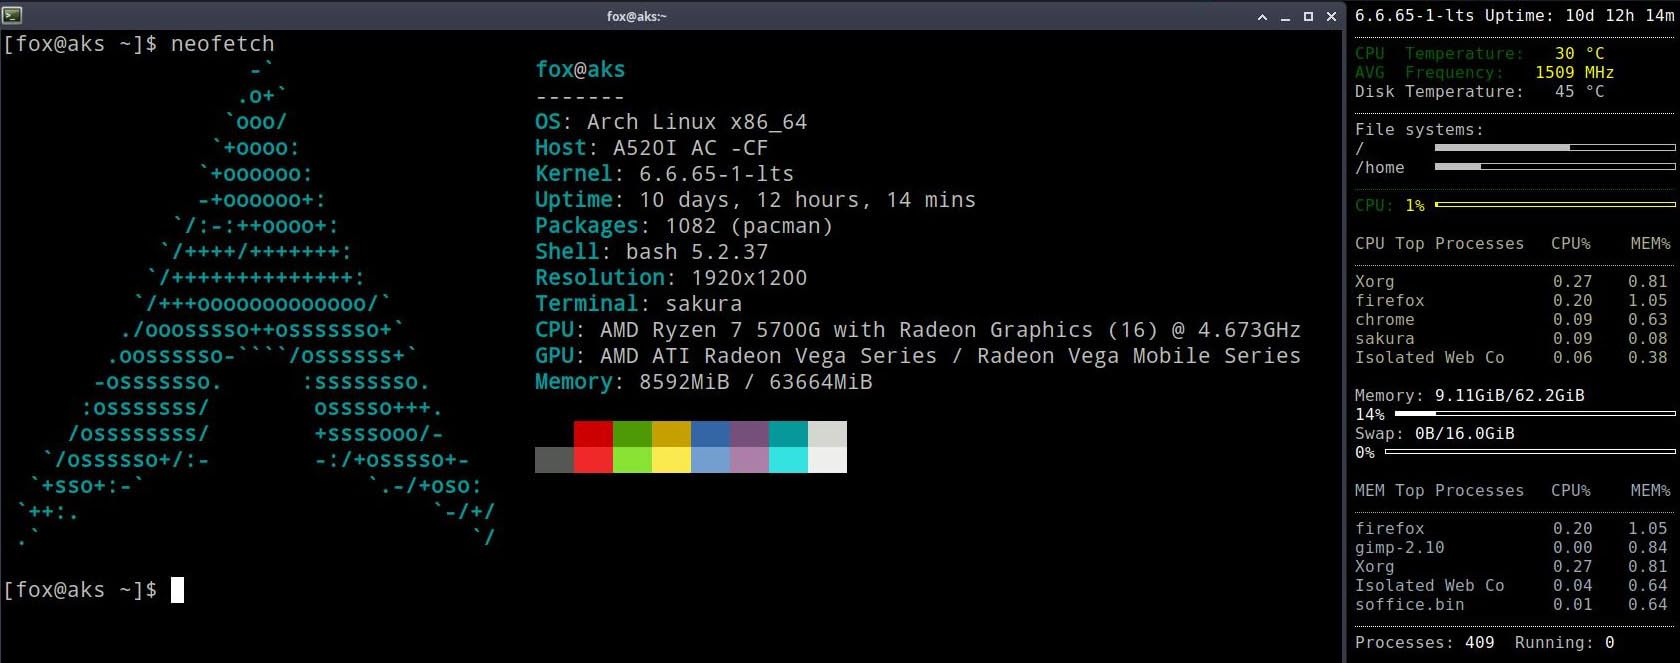
Task: Click the dark blue color block
Action: 710,434
